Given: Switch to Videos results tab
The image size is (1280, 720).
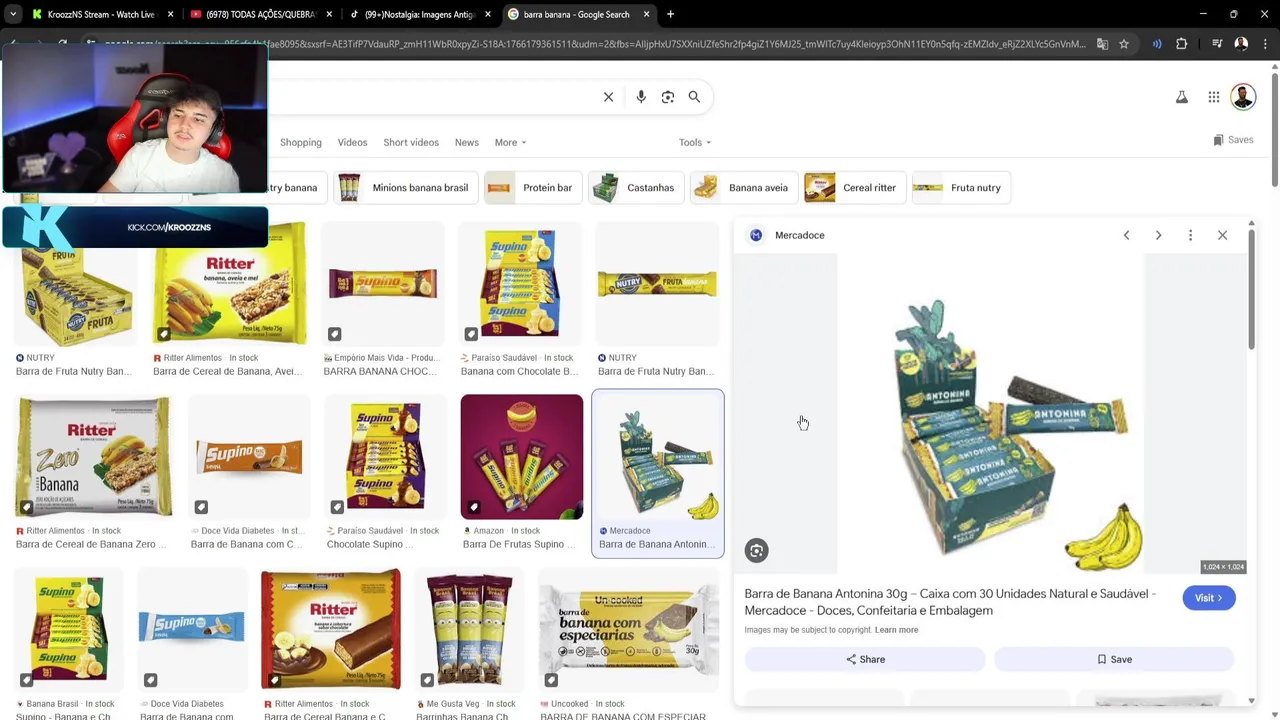Looking at the screenshot, I should coord(352,142).
